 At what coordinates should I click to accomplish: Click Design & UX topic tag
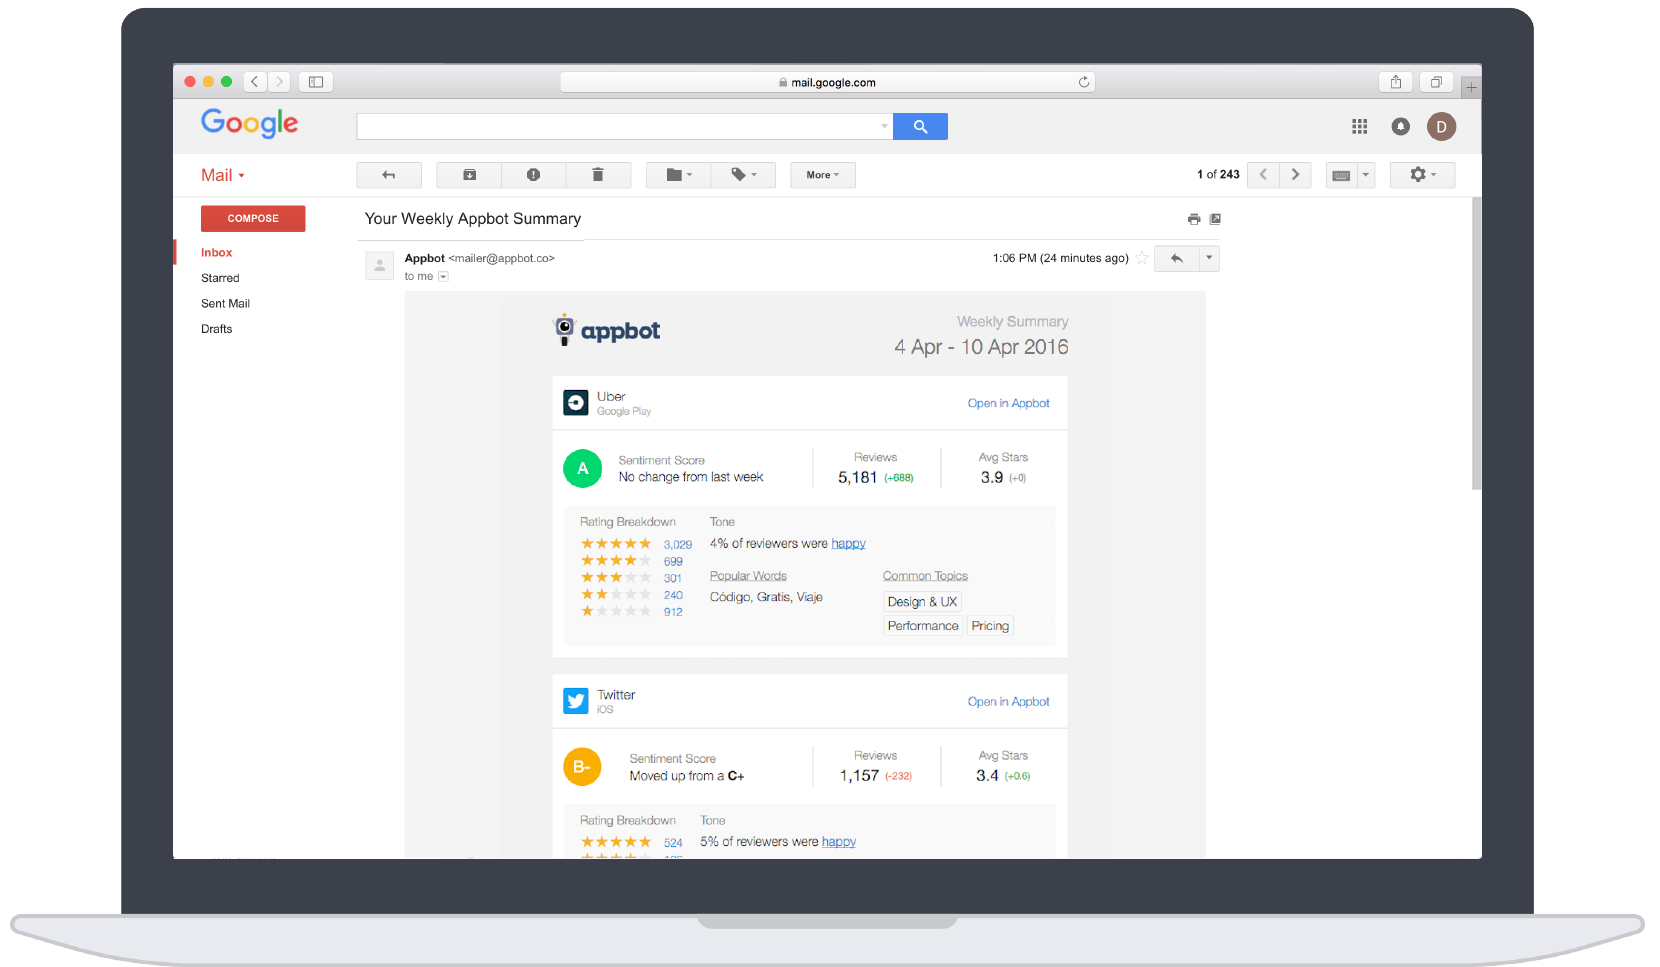[922, 602]
